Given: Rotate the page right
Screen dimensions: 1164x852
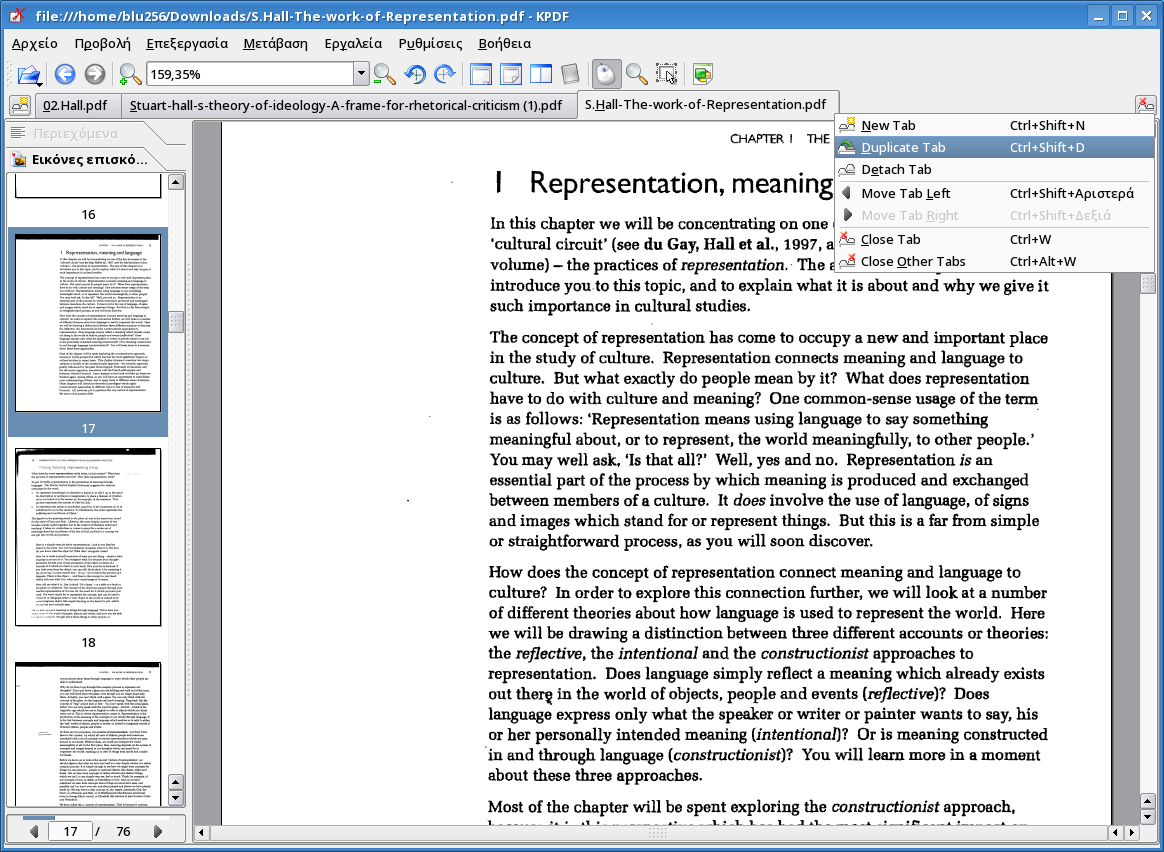Looking at the screenshot, I should click(x=445, y=74).
